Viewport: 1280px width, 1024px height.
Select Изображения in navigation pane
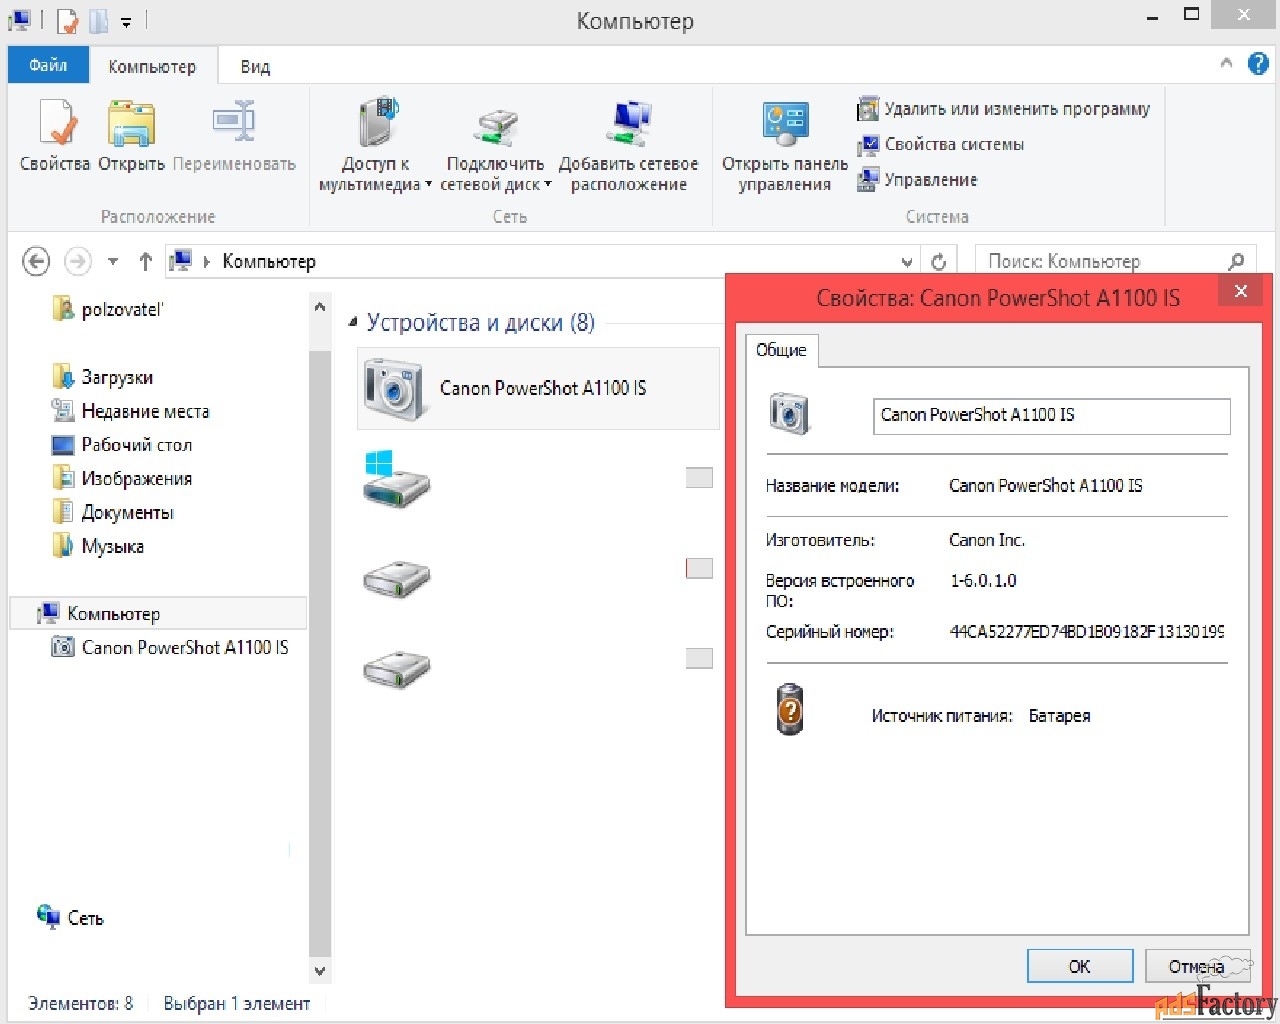[121, 479]
